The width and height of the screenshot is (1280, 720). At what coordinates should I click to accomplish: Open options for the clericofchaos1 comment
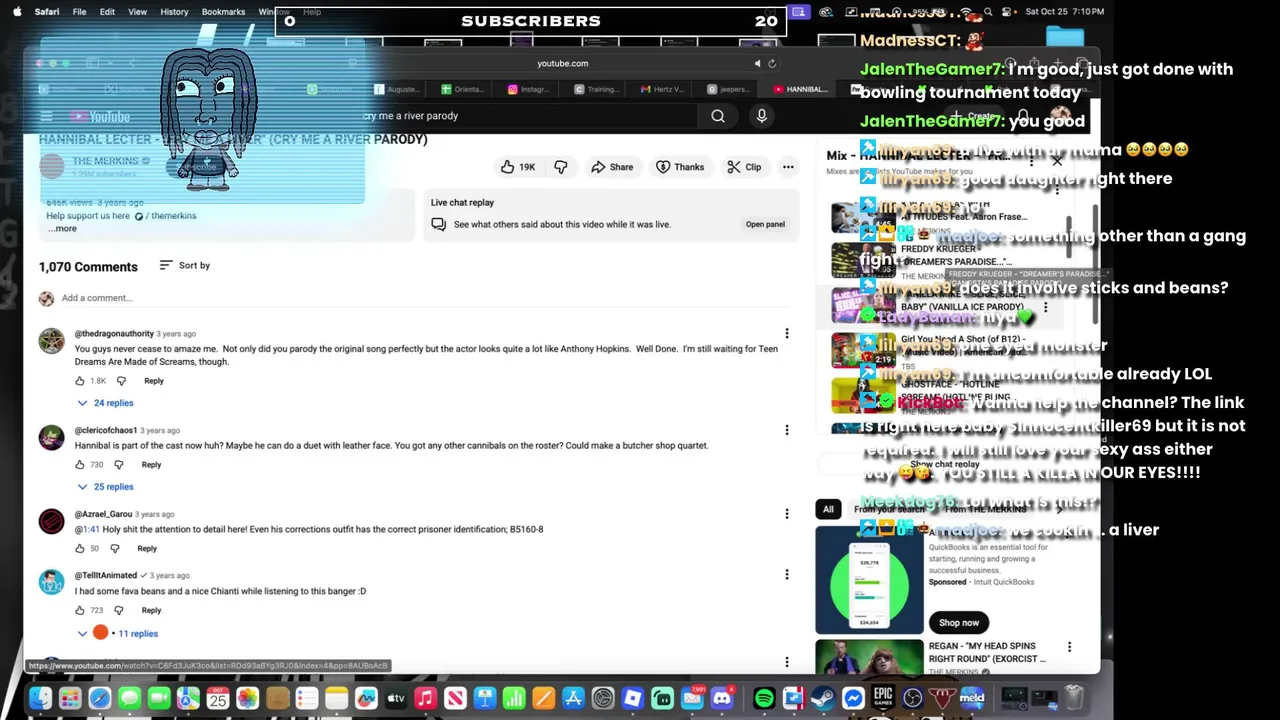point(786,430)
